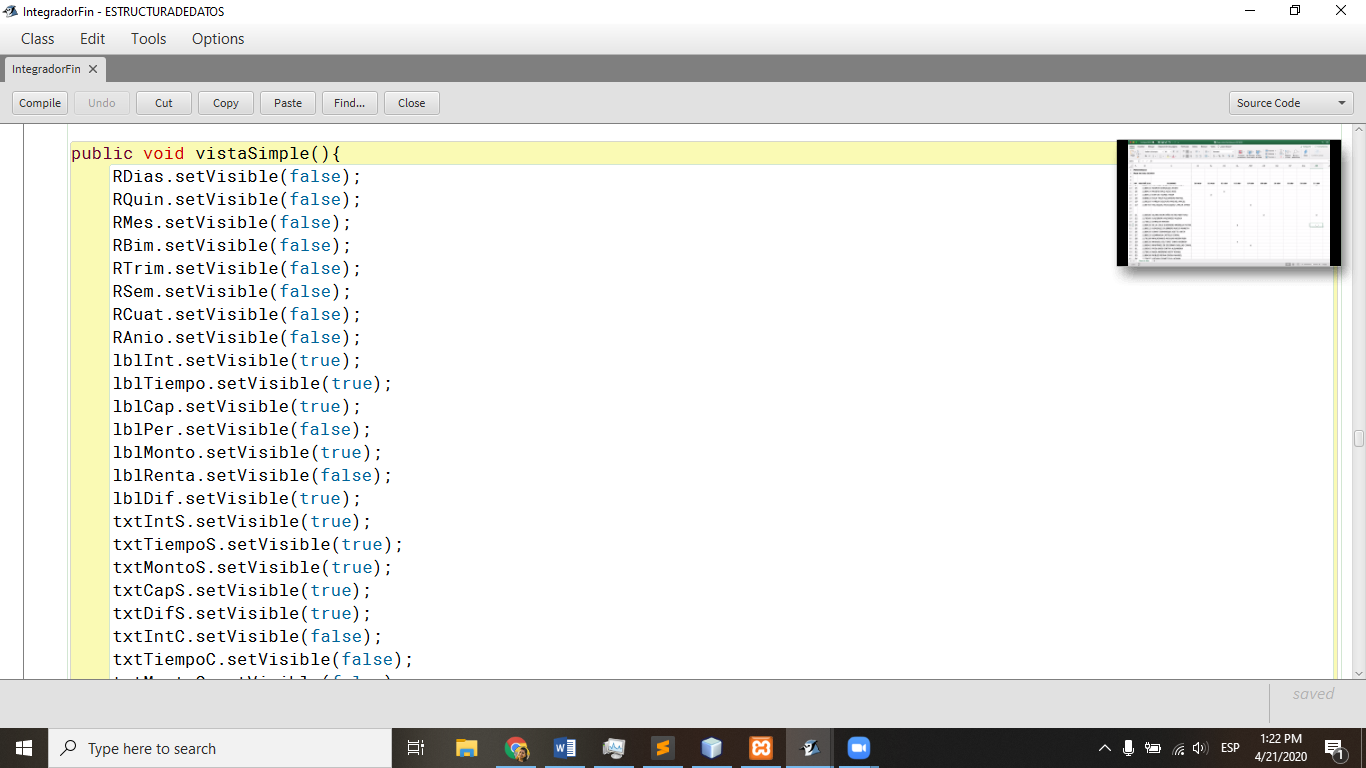
Task: Click the RSem.setVisible(false) line
Action: point(232,291)
